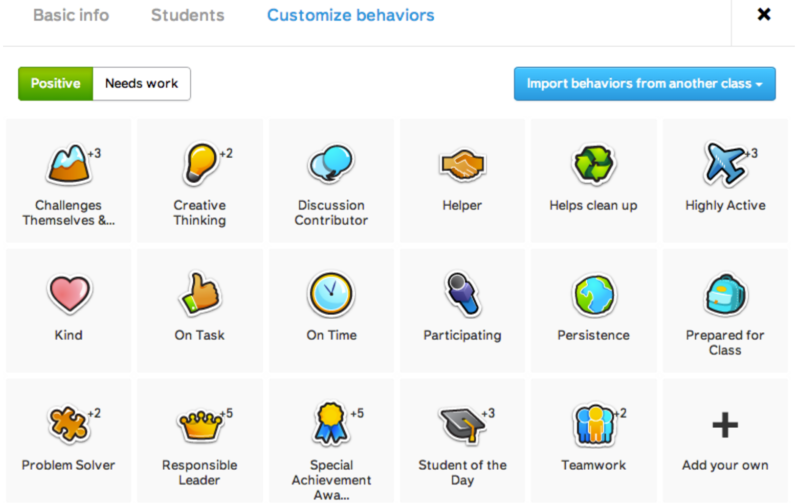
Task: Open Import behaviors from another class dropdown
Action: [x=644, y=84]
